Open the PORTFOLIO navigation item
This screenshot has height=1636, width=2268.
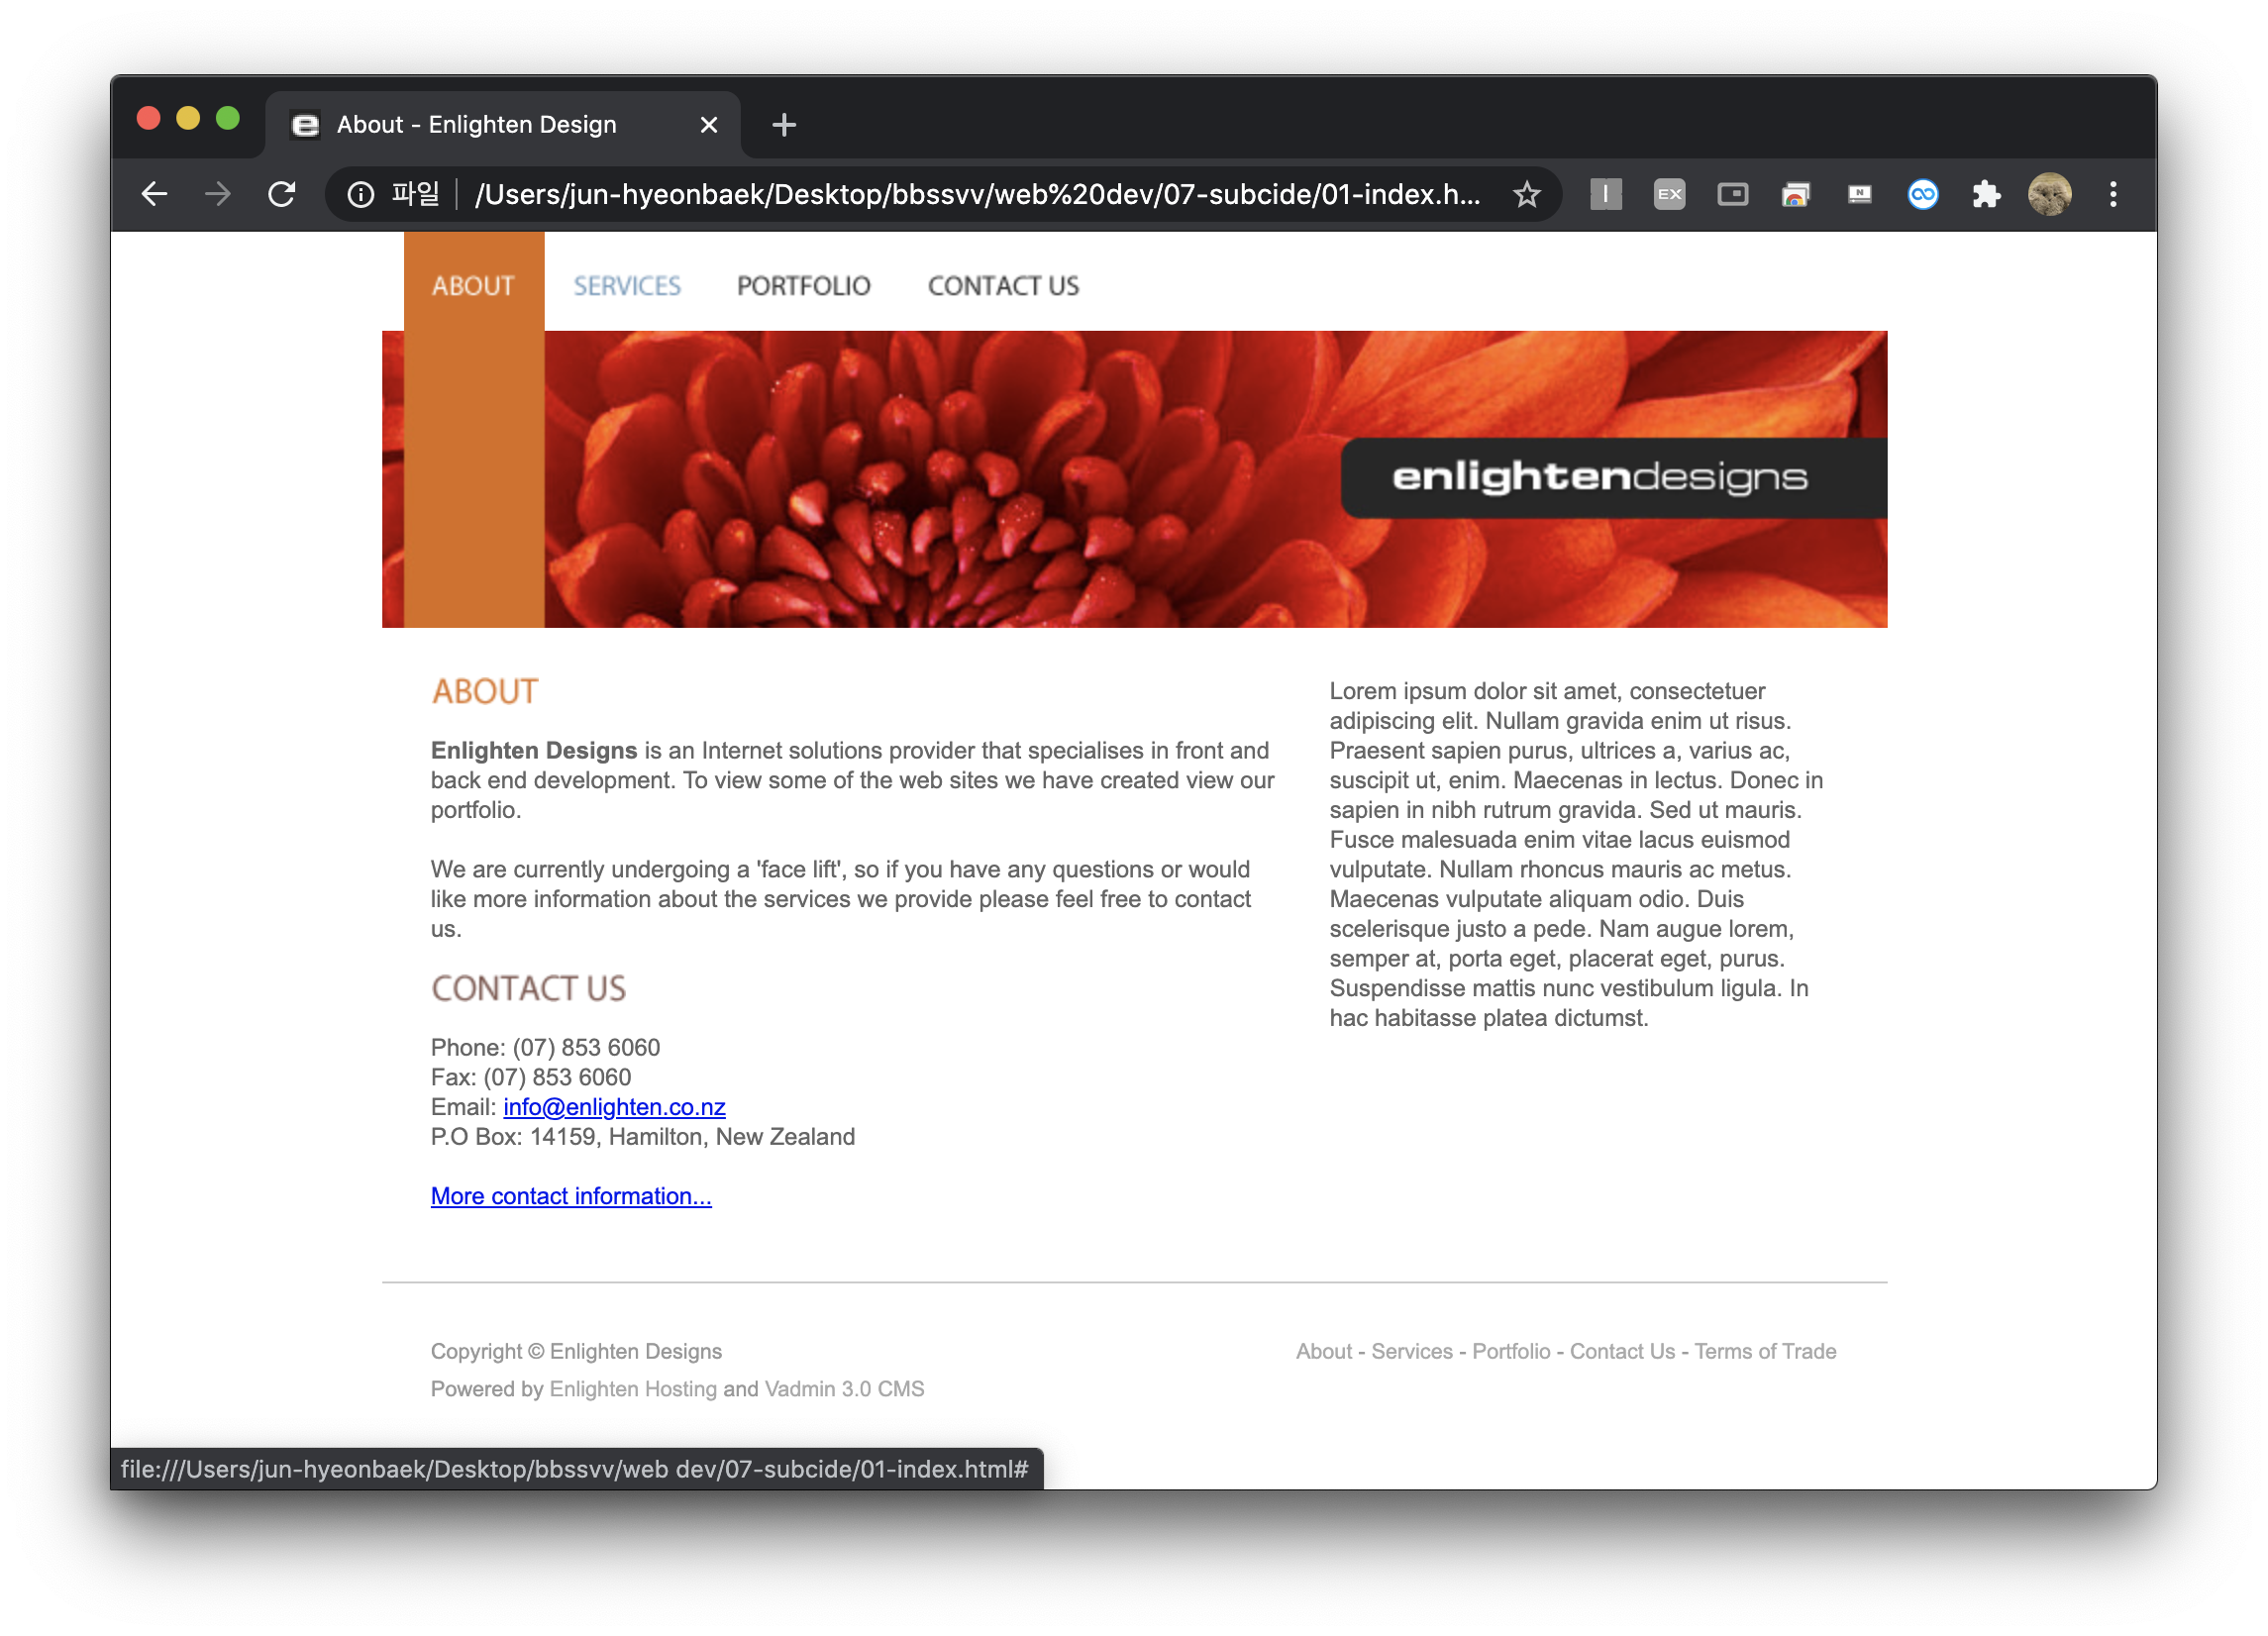point(803,286)
